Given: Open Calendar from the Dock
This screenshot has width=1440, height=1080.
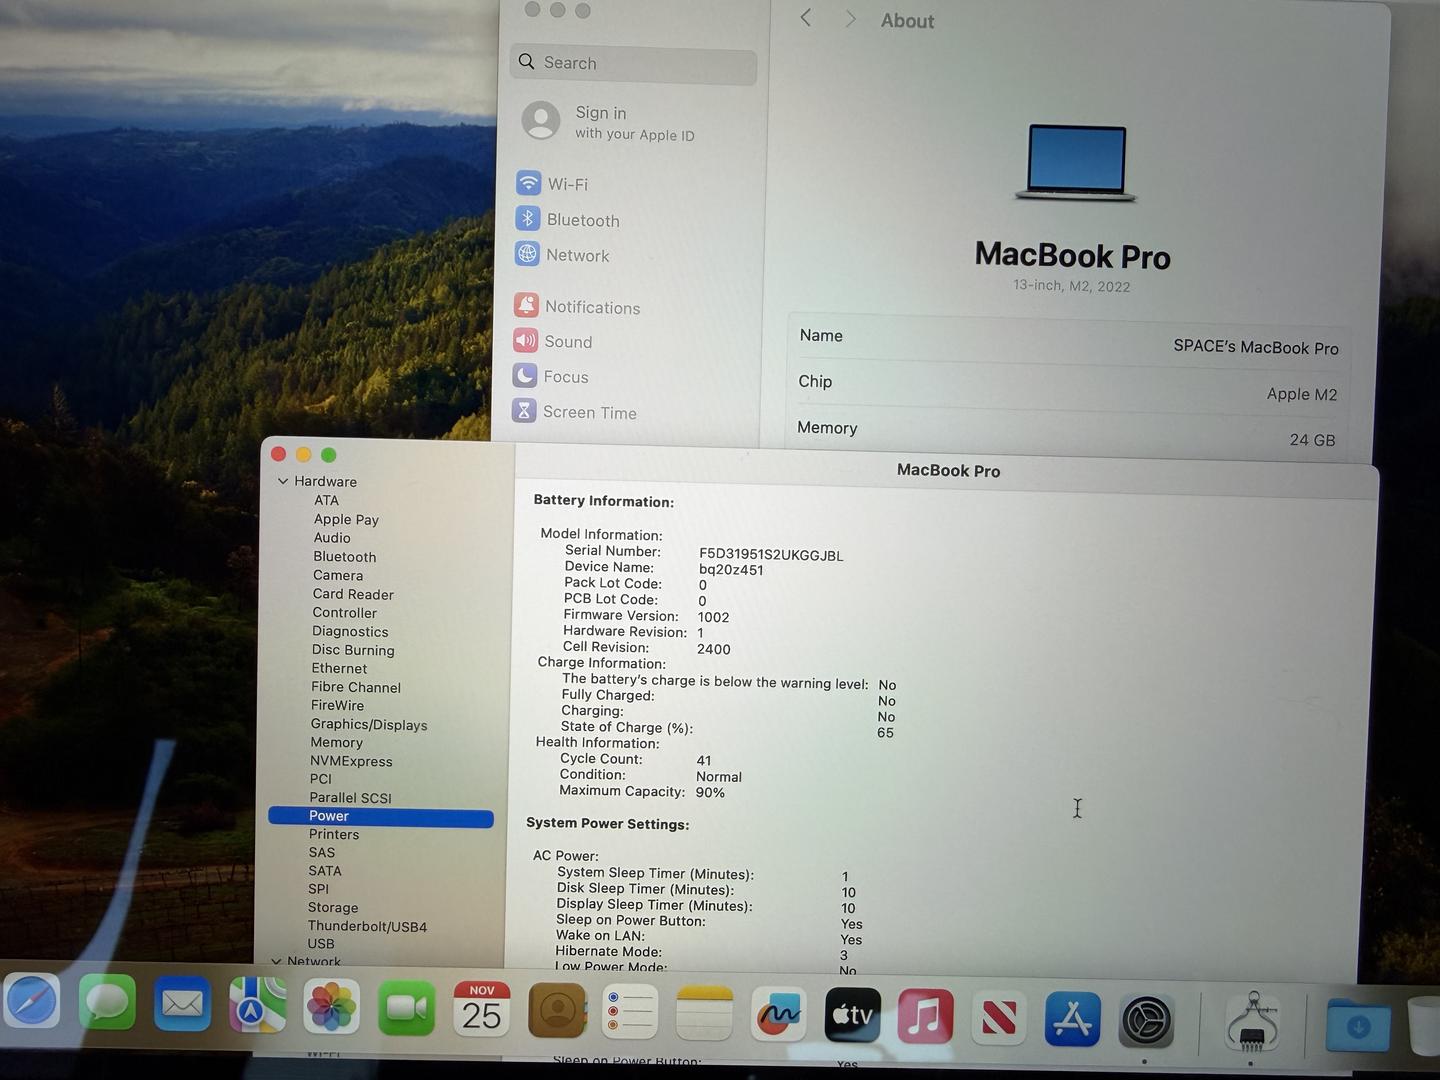Looking at the screenshot, I should click(x=481, y=1008).
